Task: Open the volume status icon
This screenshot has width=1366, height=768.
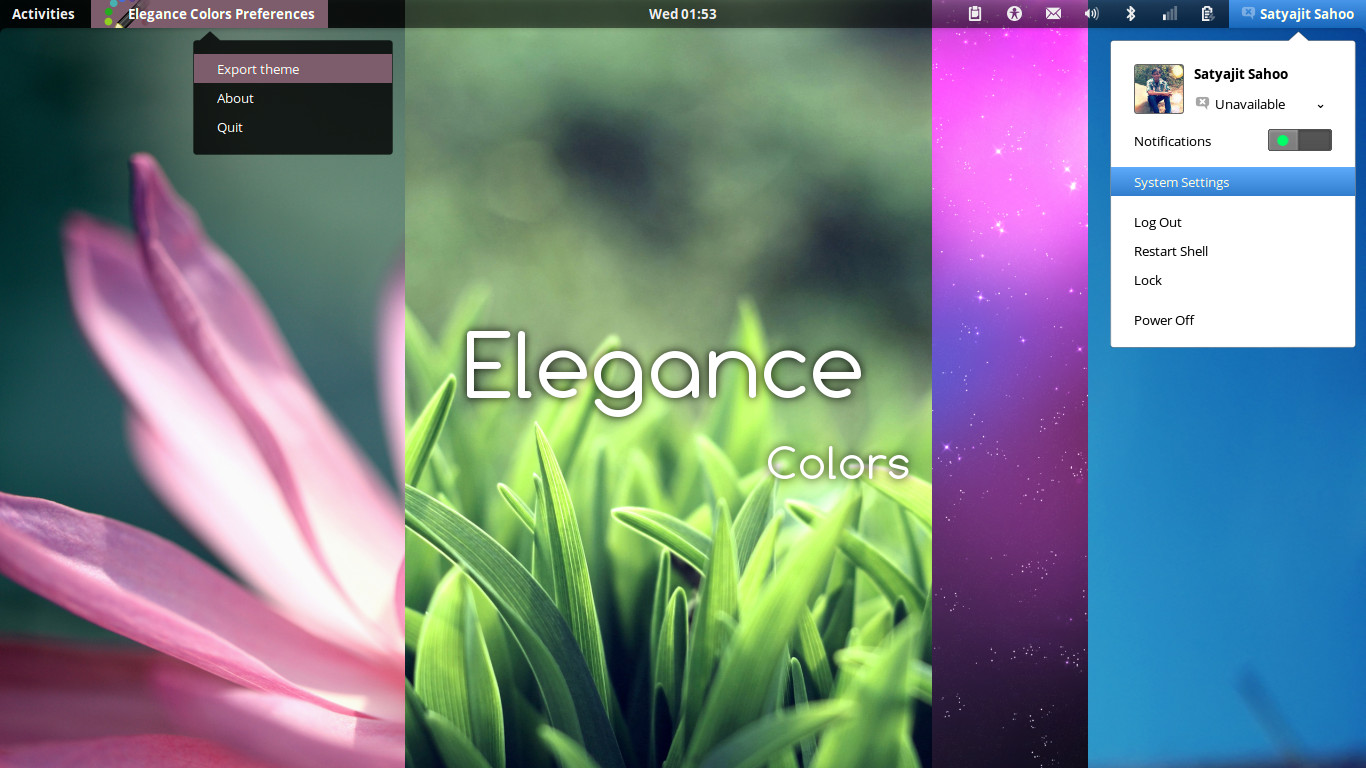Action: click(1091, 13)
